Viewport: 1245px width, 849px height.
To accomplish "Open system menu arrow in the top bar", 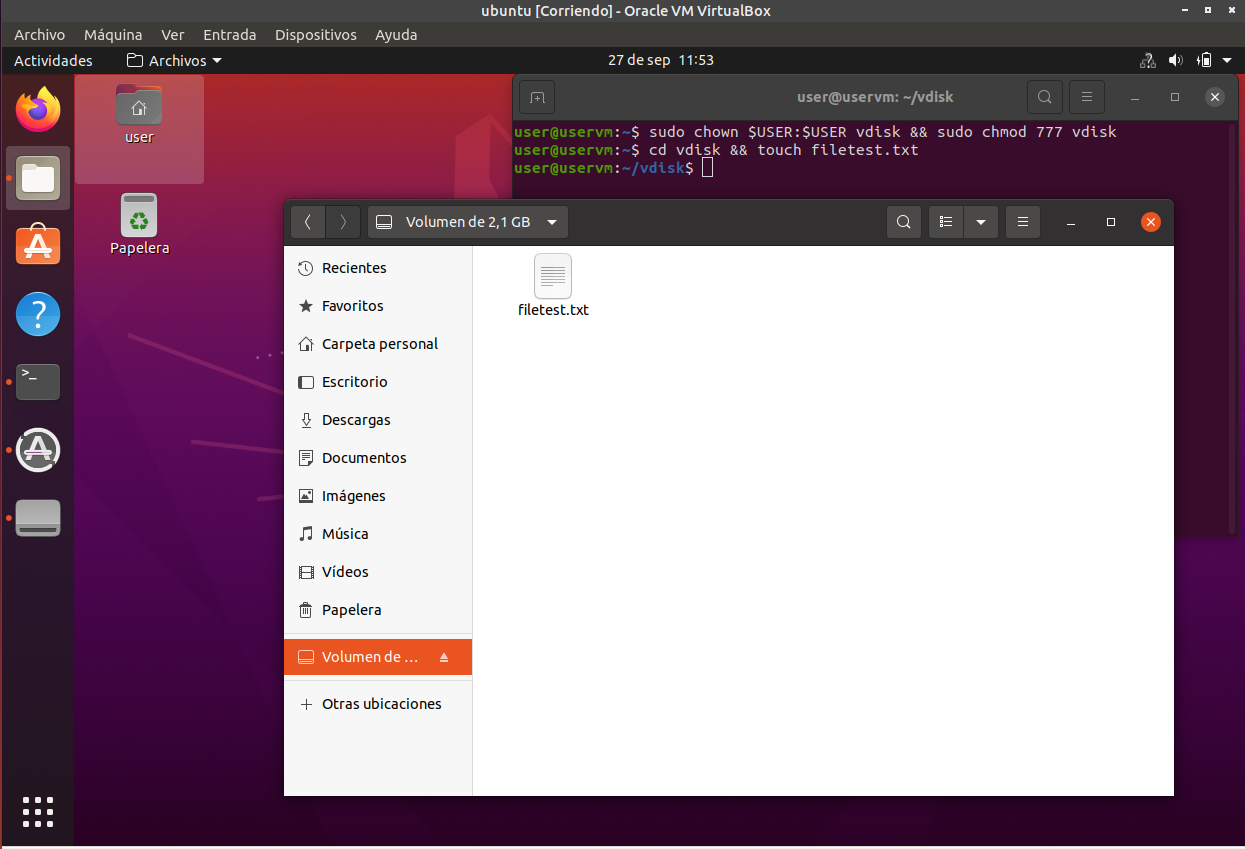I will point(1228,60).
